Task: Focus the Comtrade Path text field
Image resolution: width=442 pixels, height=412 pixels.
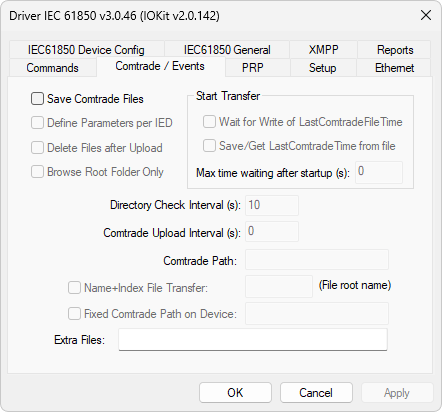Action: 317,260
